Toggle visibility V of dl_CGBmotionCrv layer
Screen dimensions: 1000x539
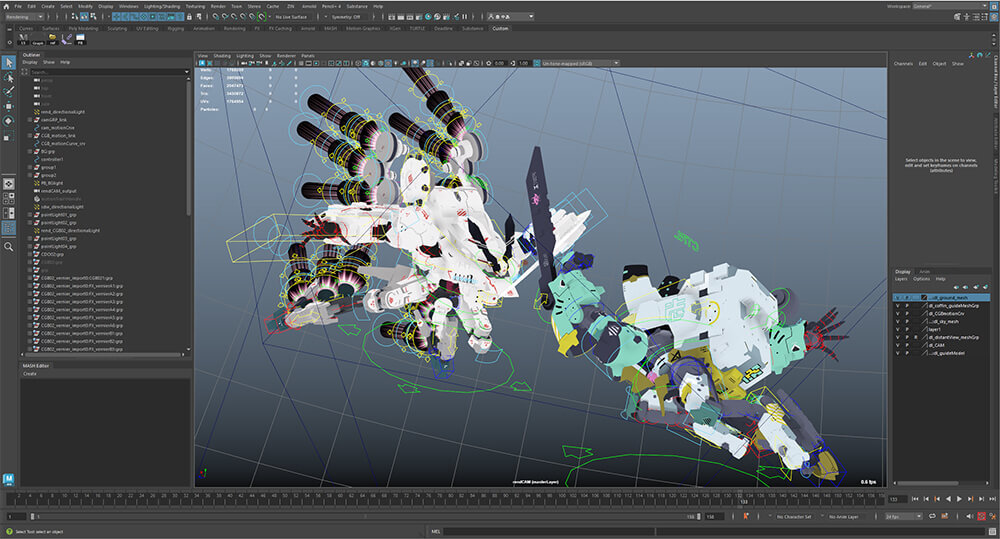click(x=897, y=314)
